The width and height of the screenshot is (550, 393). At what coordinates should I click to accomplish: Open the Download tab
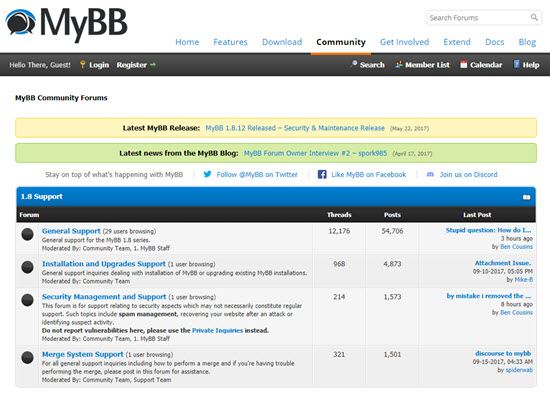coord(282,42)
